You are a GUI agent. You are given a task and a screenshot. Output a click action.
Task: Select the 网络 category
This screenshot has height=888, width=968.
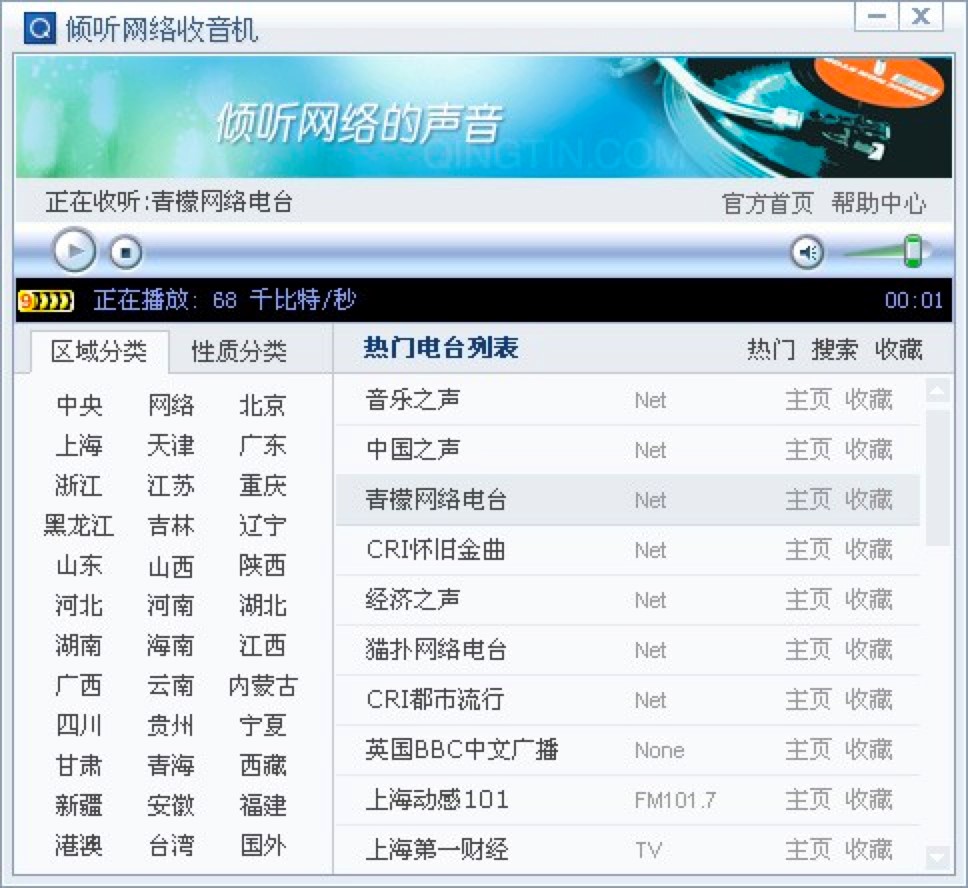171,406
